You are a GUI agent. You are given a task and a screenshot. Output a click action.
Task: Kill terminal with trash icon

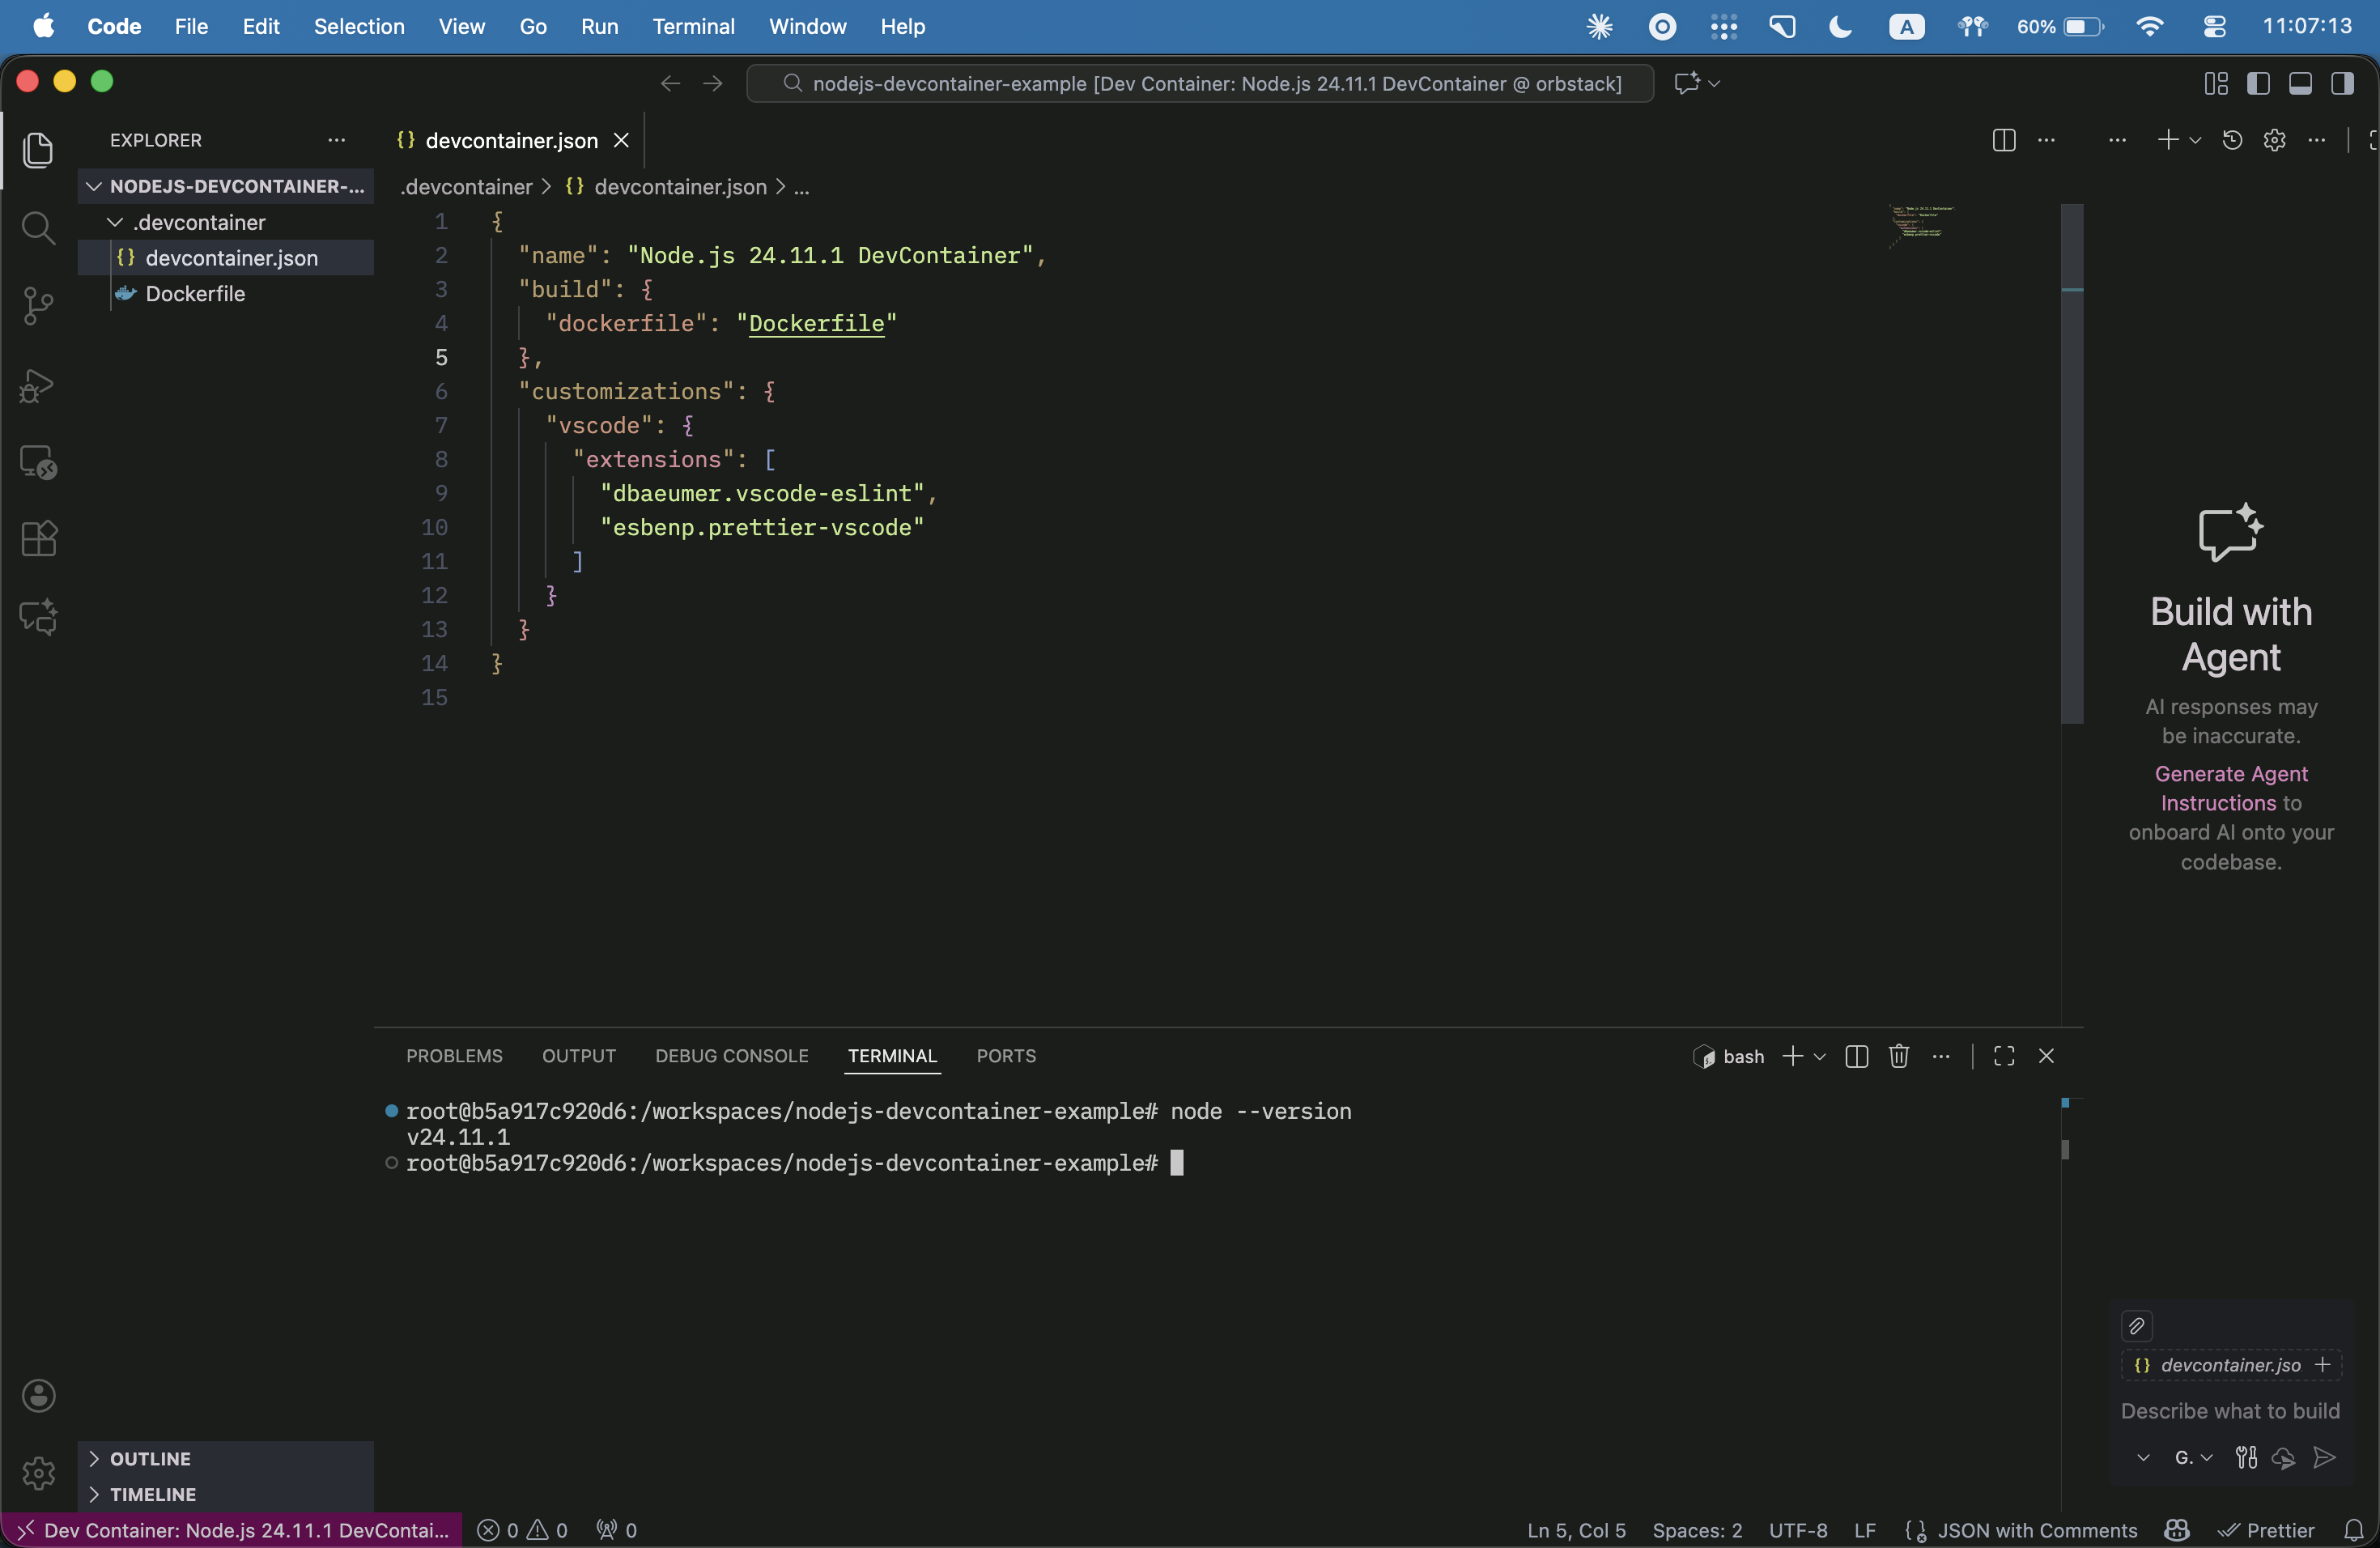click(1898, 1056)
